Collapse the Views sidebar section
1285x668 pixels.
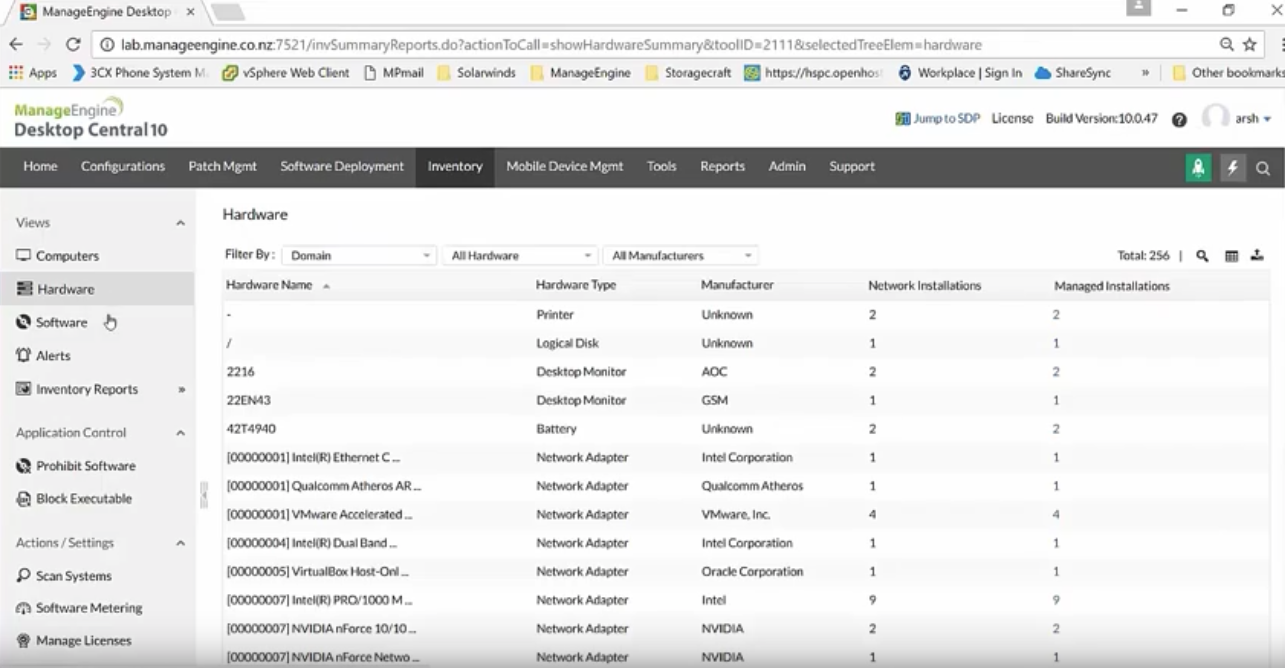click(180, 223)
